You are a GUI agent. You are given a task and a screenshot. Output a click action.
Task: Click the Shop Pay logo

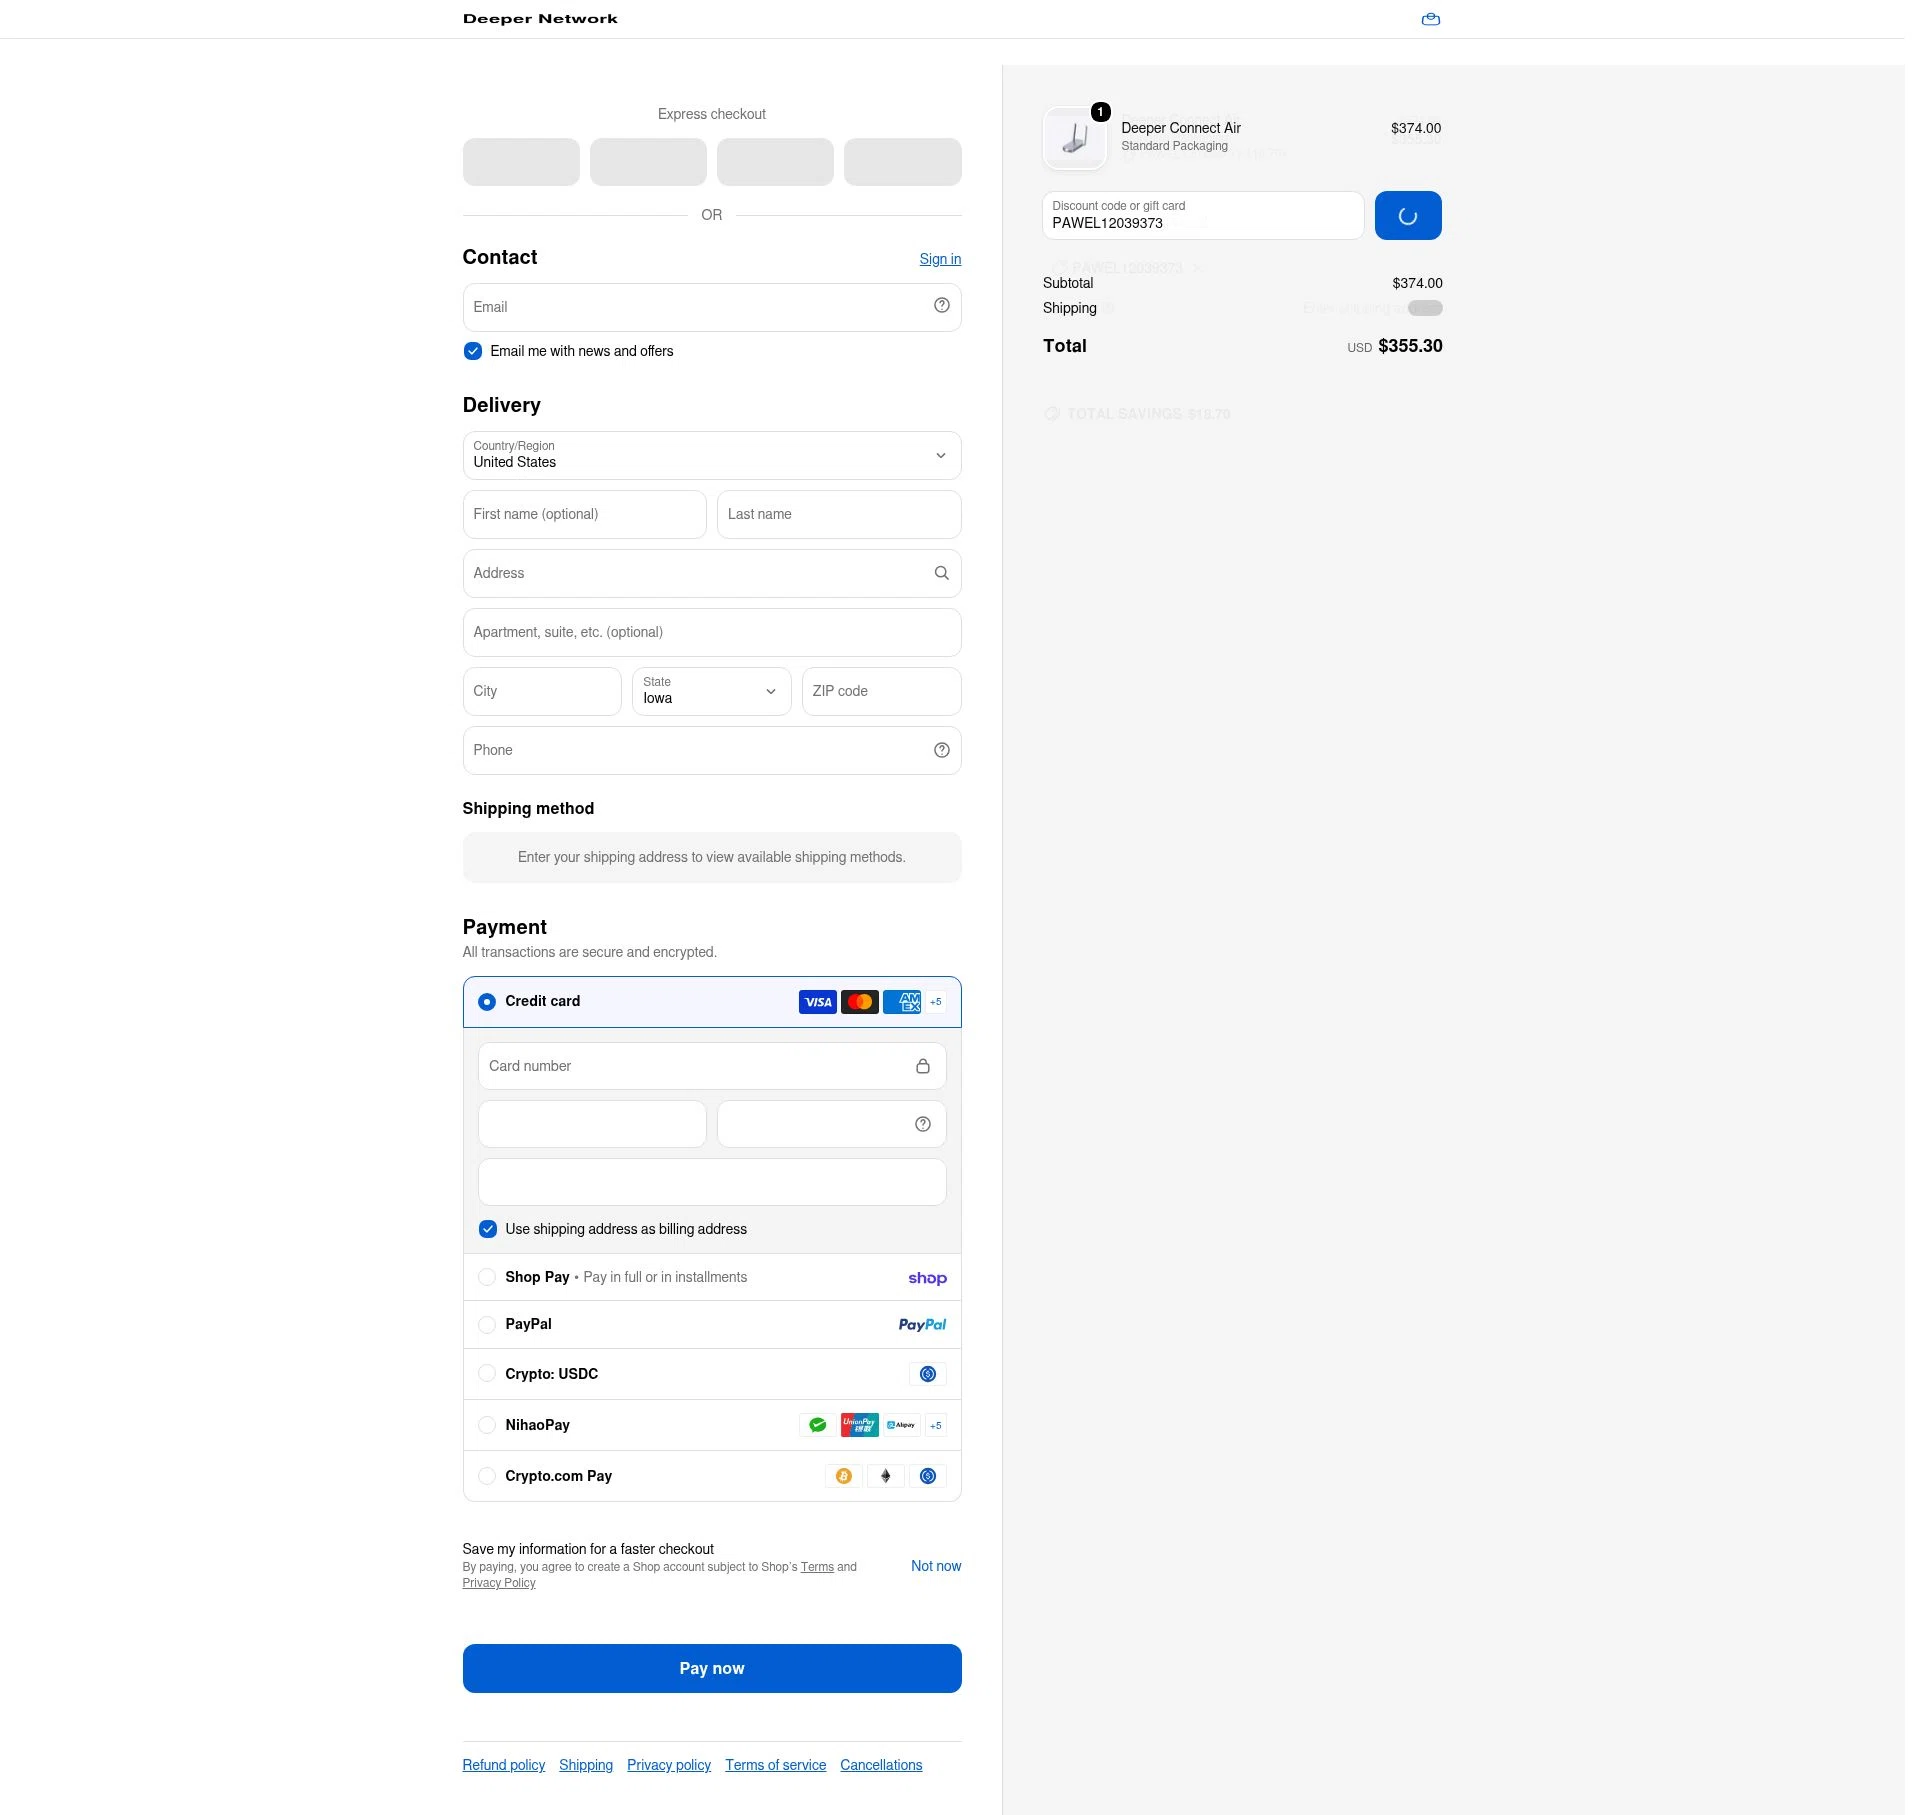click(x=927, y=1278)
